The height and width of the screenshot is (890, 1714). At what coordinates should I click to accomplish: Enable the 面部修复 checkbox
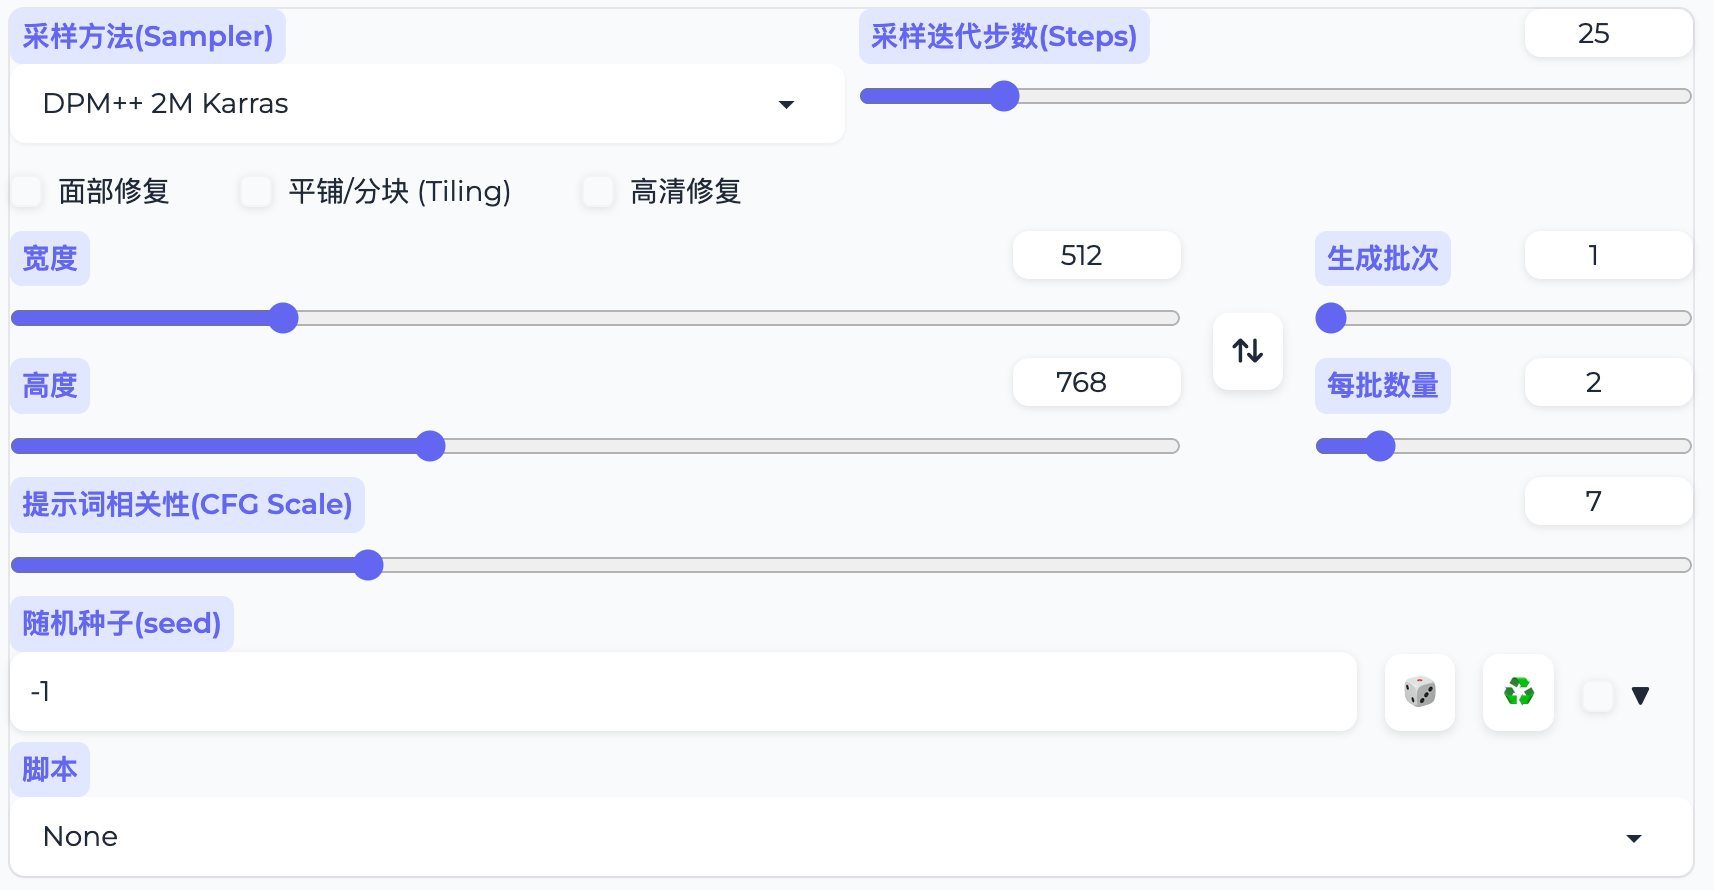click(26, 191)
